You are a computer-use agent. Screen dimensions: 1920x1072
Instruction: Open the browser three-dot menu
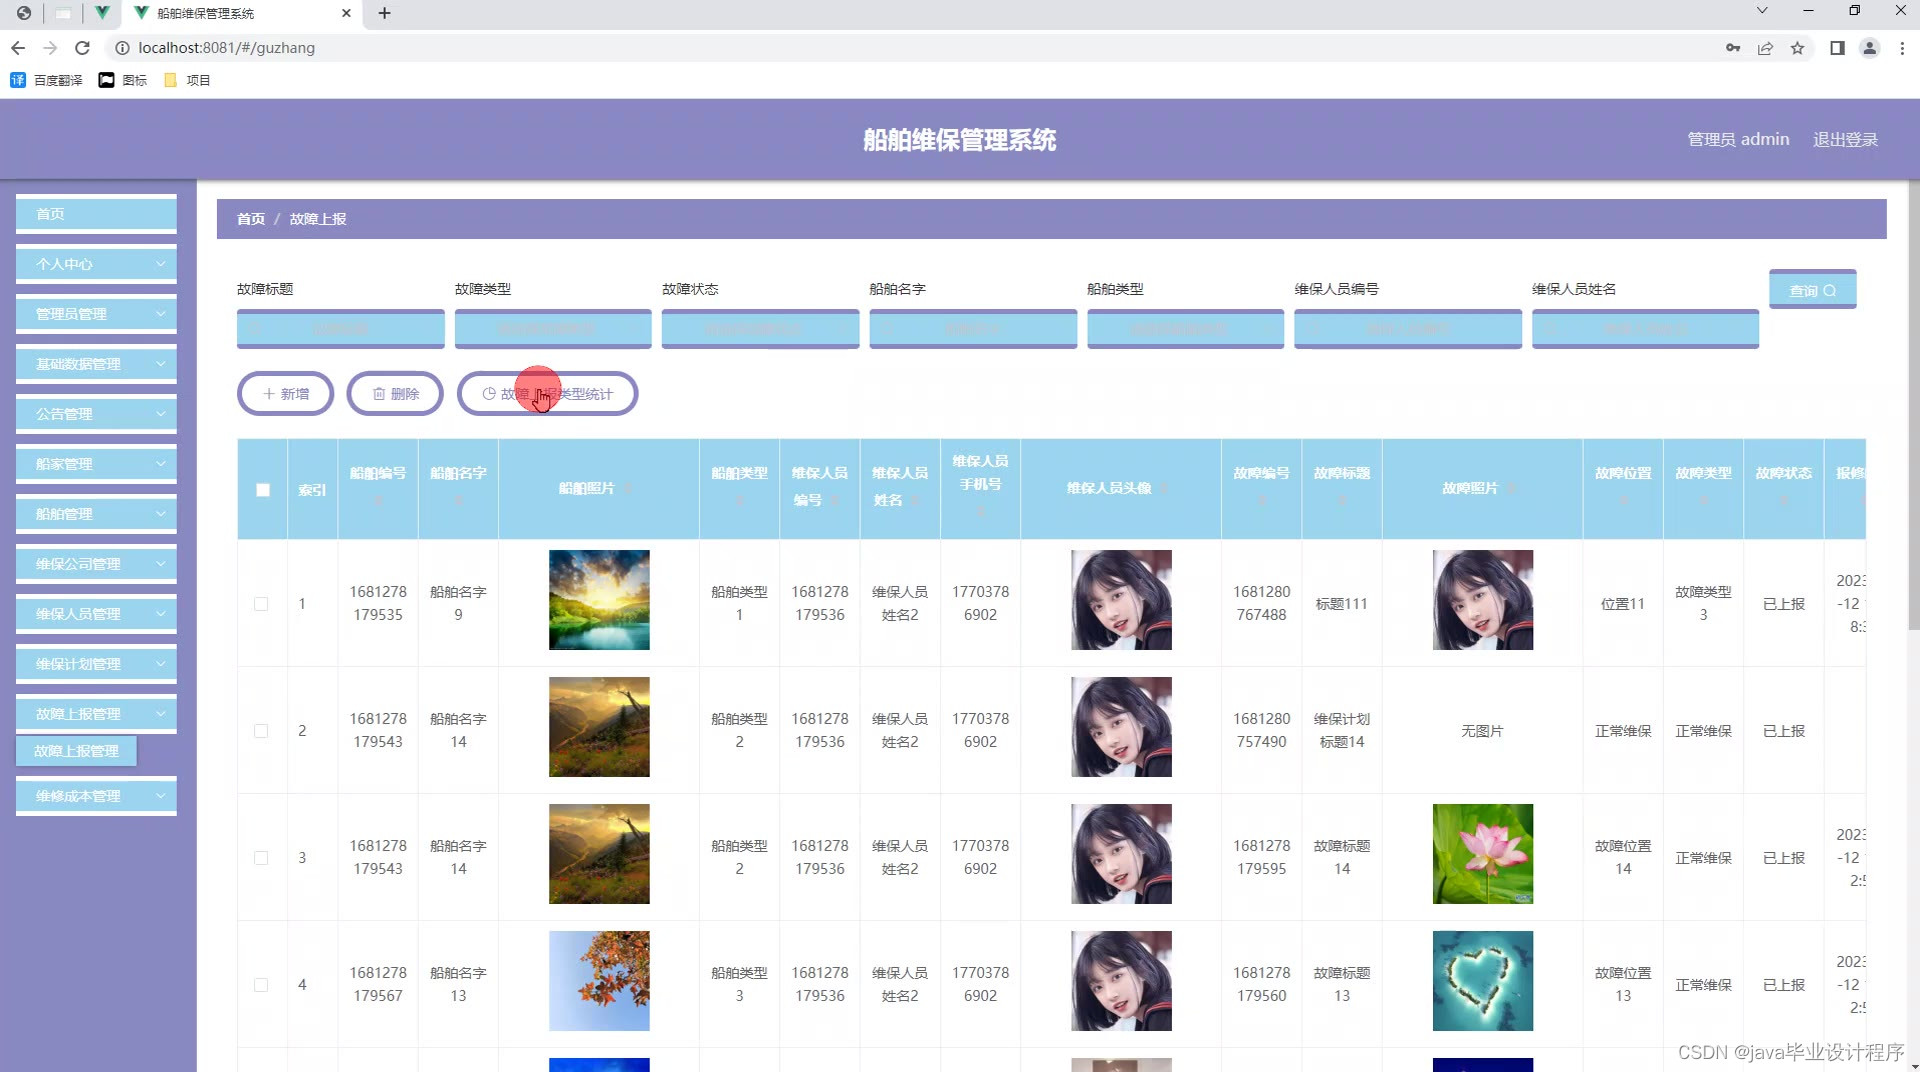[1902, 48]
